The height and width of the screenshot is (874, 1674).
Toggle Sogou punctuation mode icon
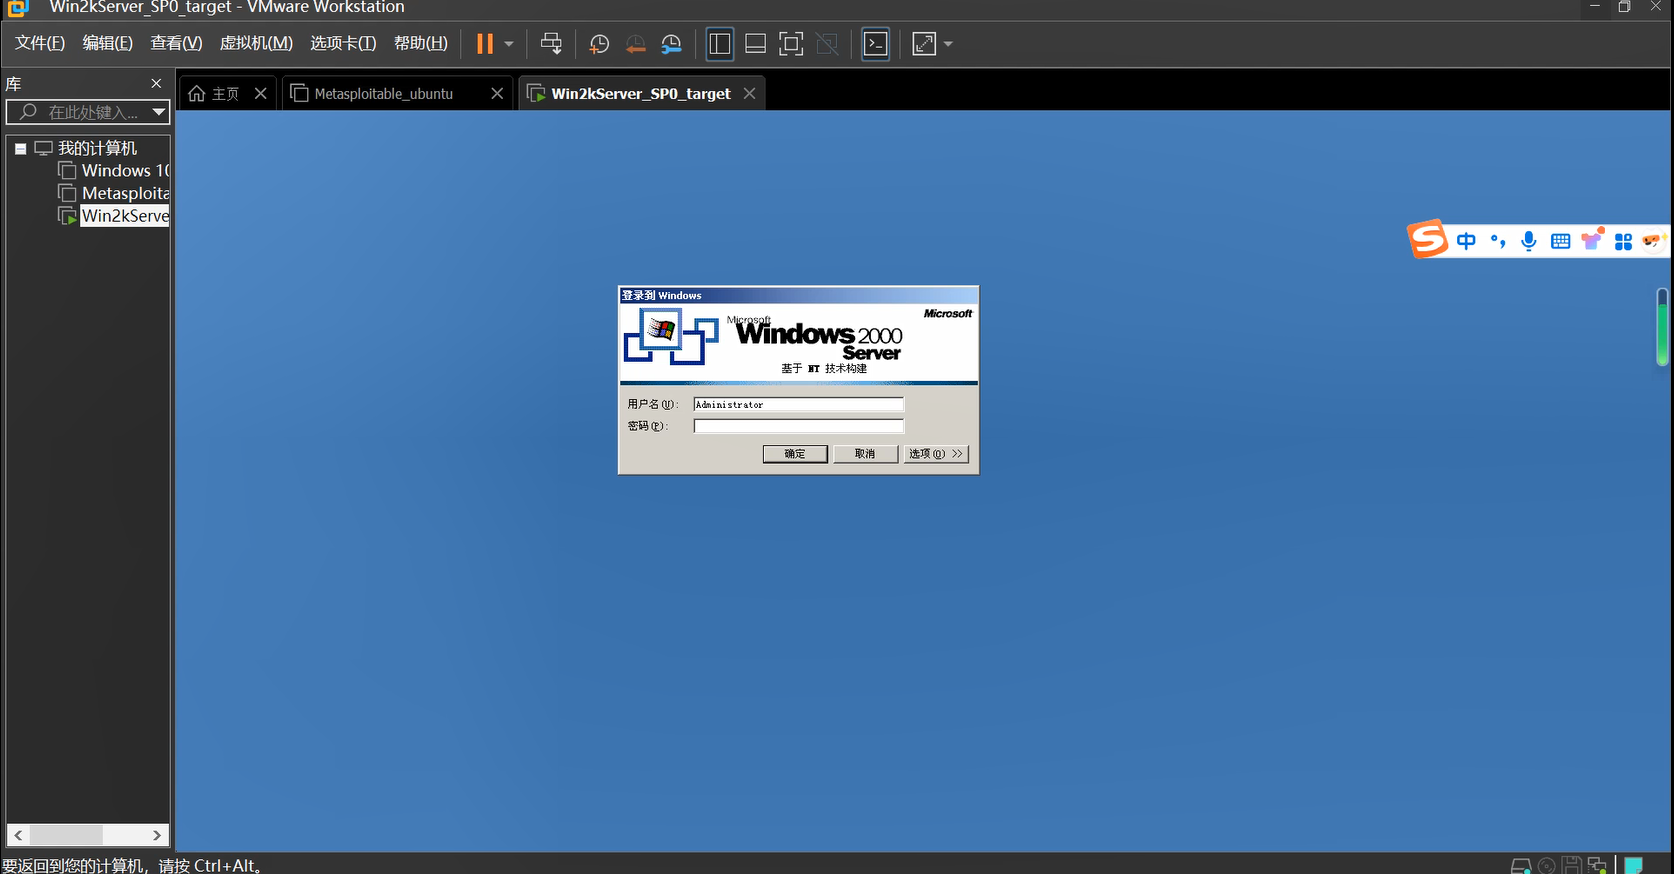(1498, 241)
